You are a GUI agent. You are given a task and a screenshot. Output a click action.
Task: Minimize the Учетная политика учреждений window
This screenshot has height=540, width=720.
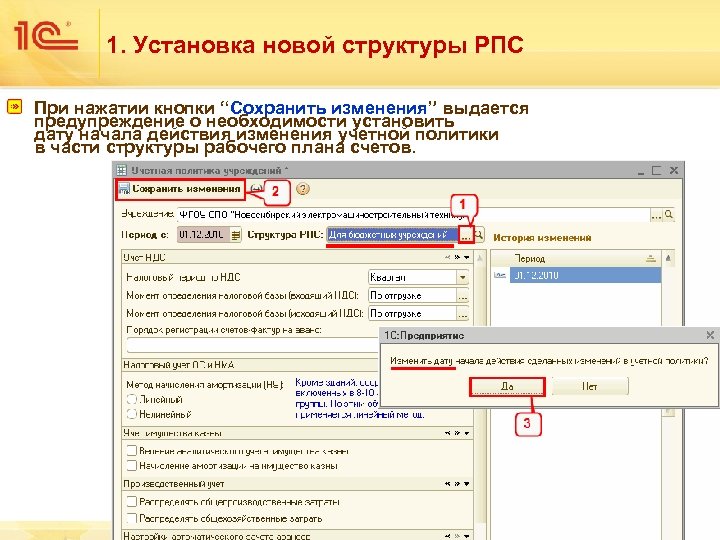(641, 171)
